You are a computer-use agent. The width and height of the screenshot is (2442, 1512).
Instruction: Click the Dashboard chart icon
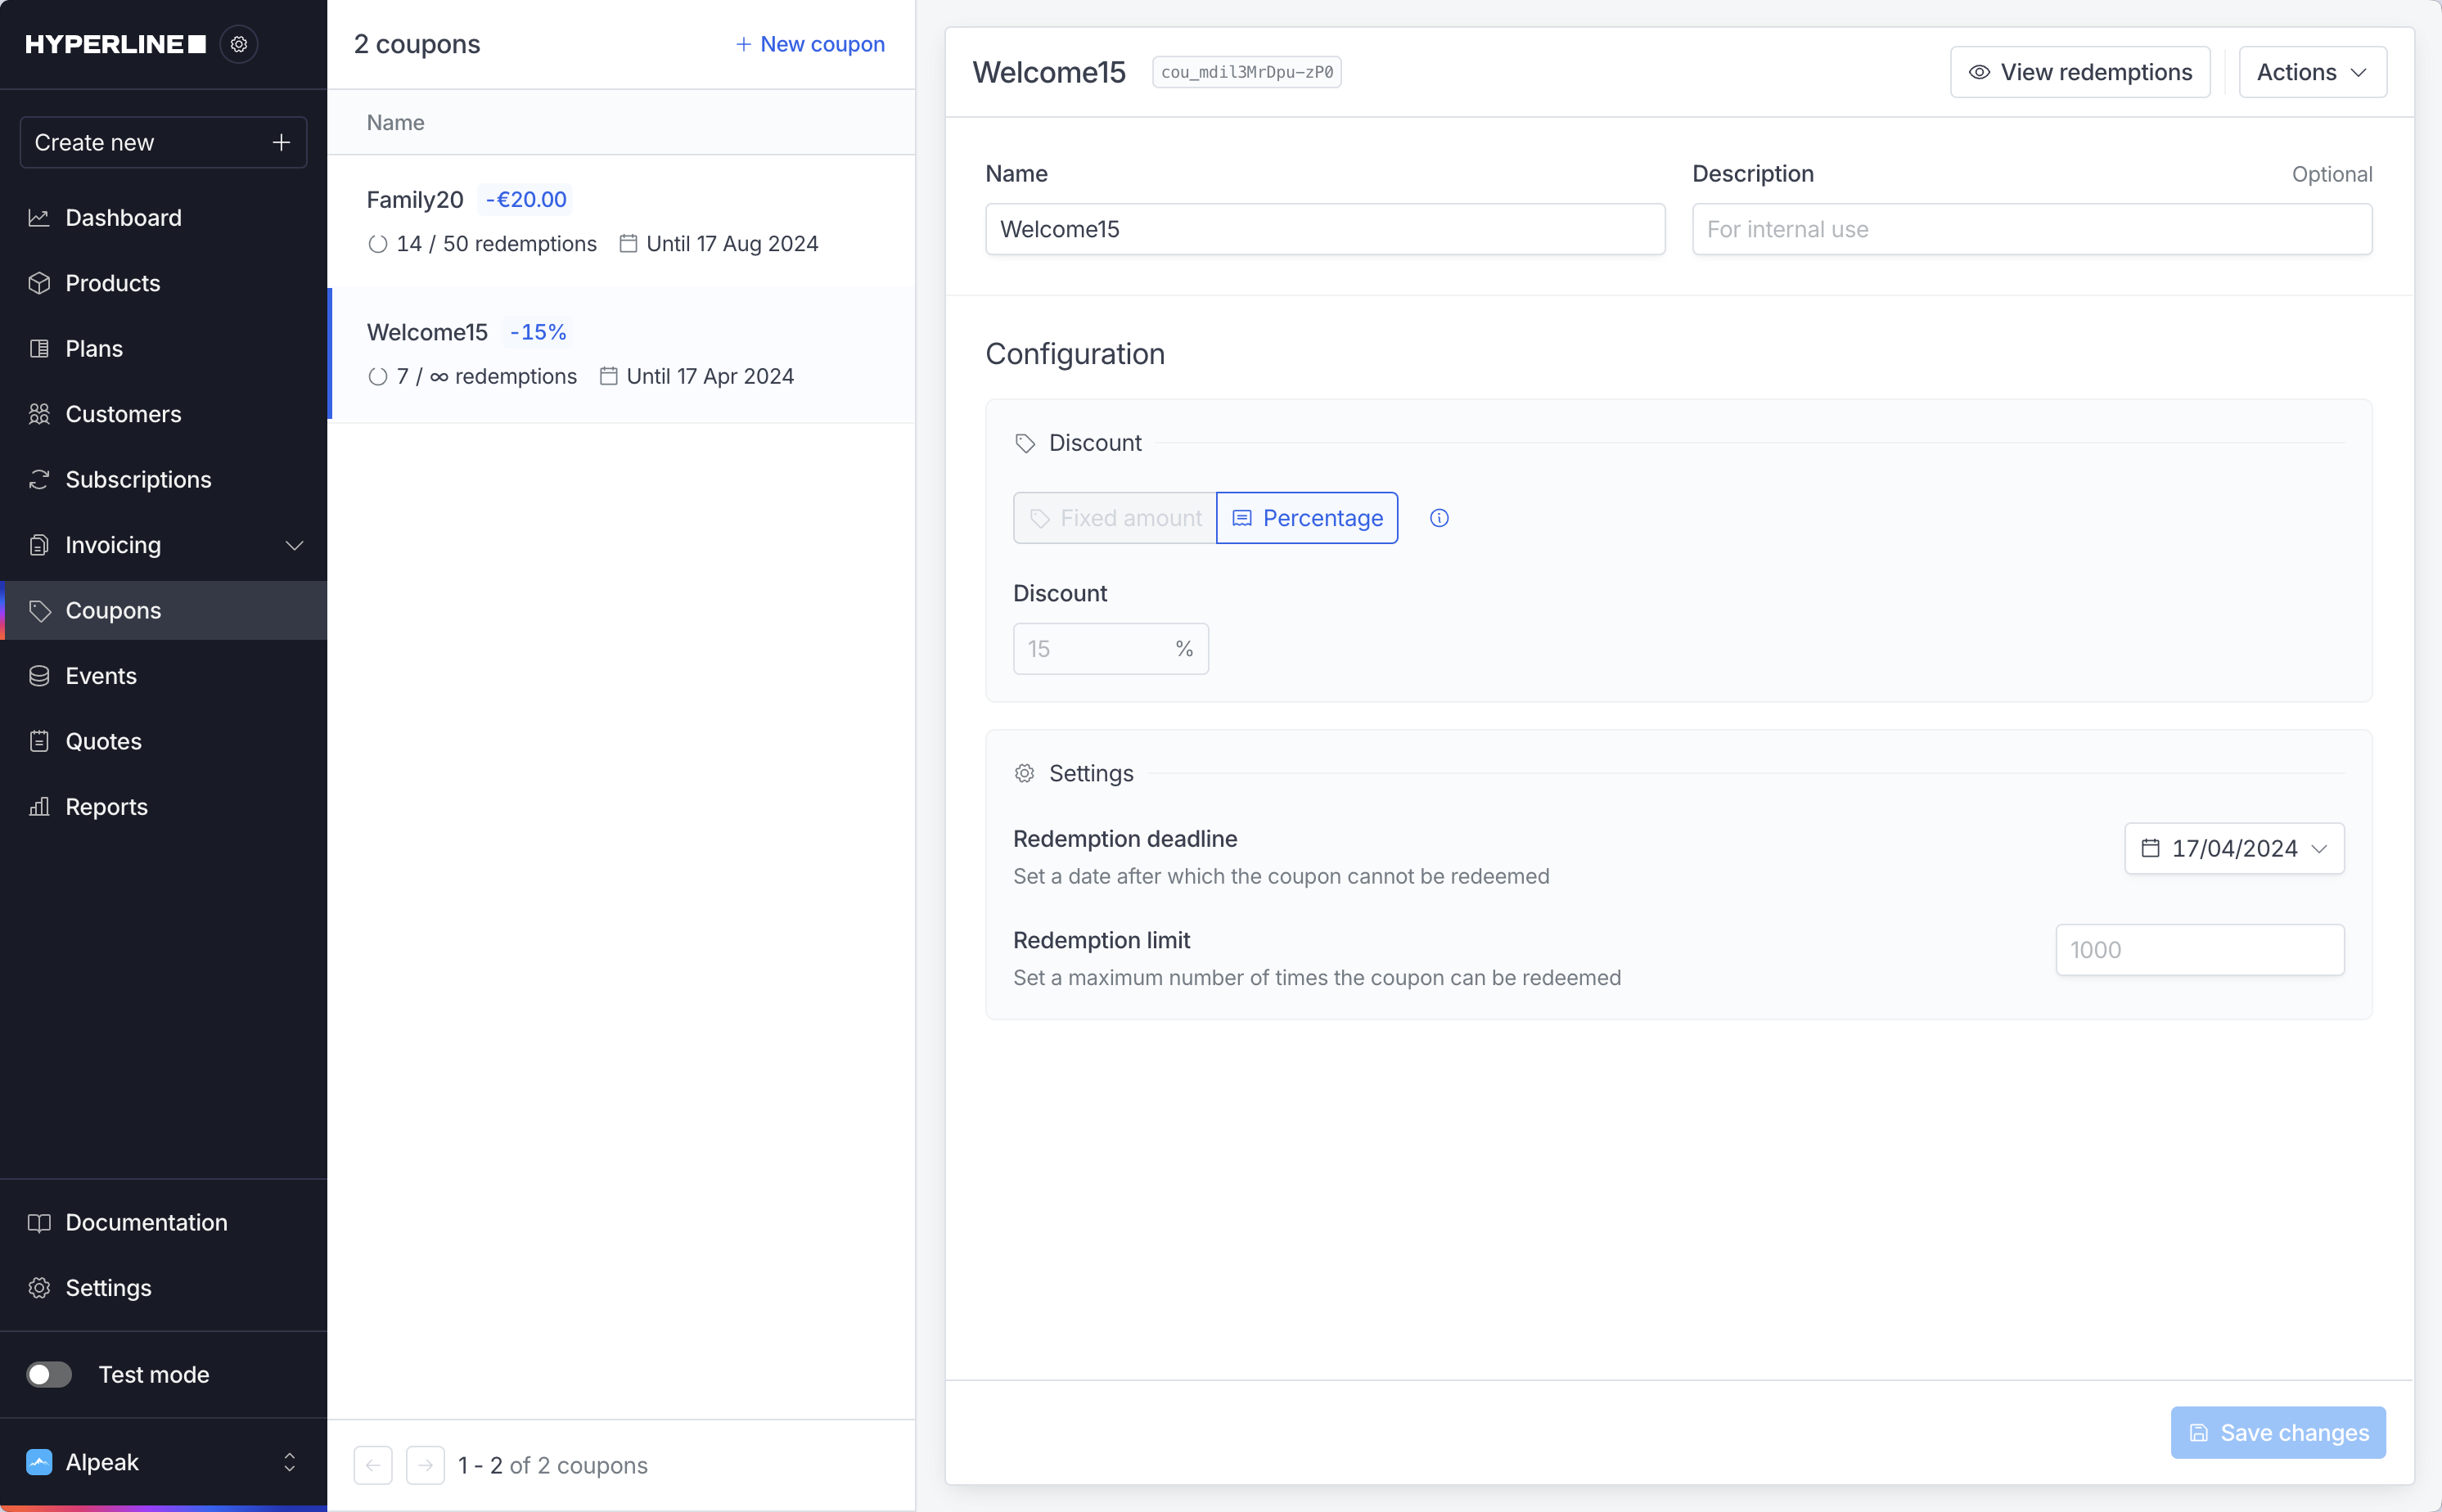click(x=39, y=217)
